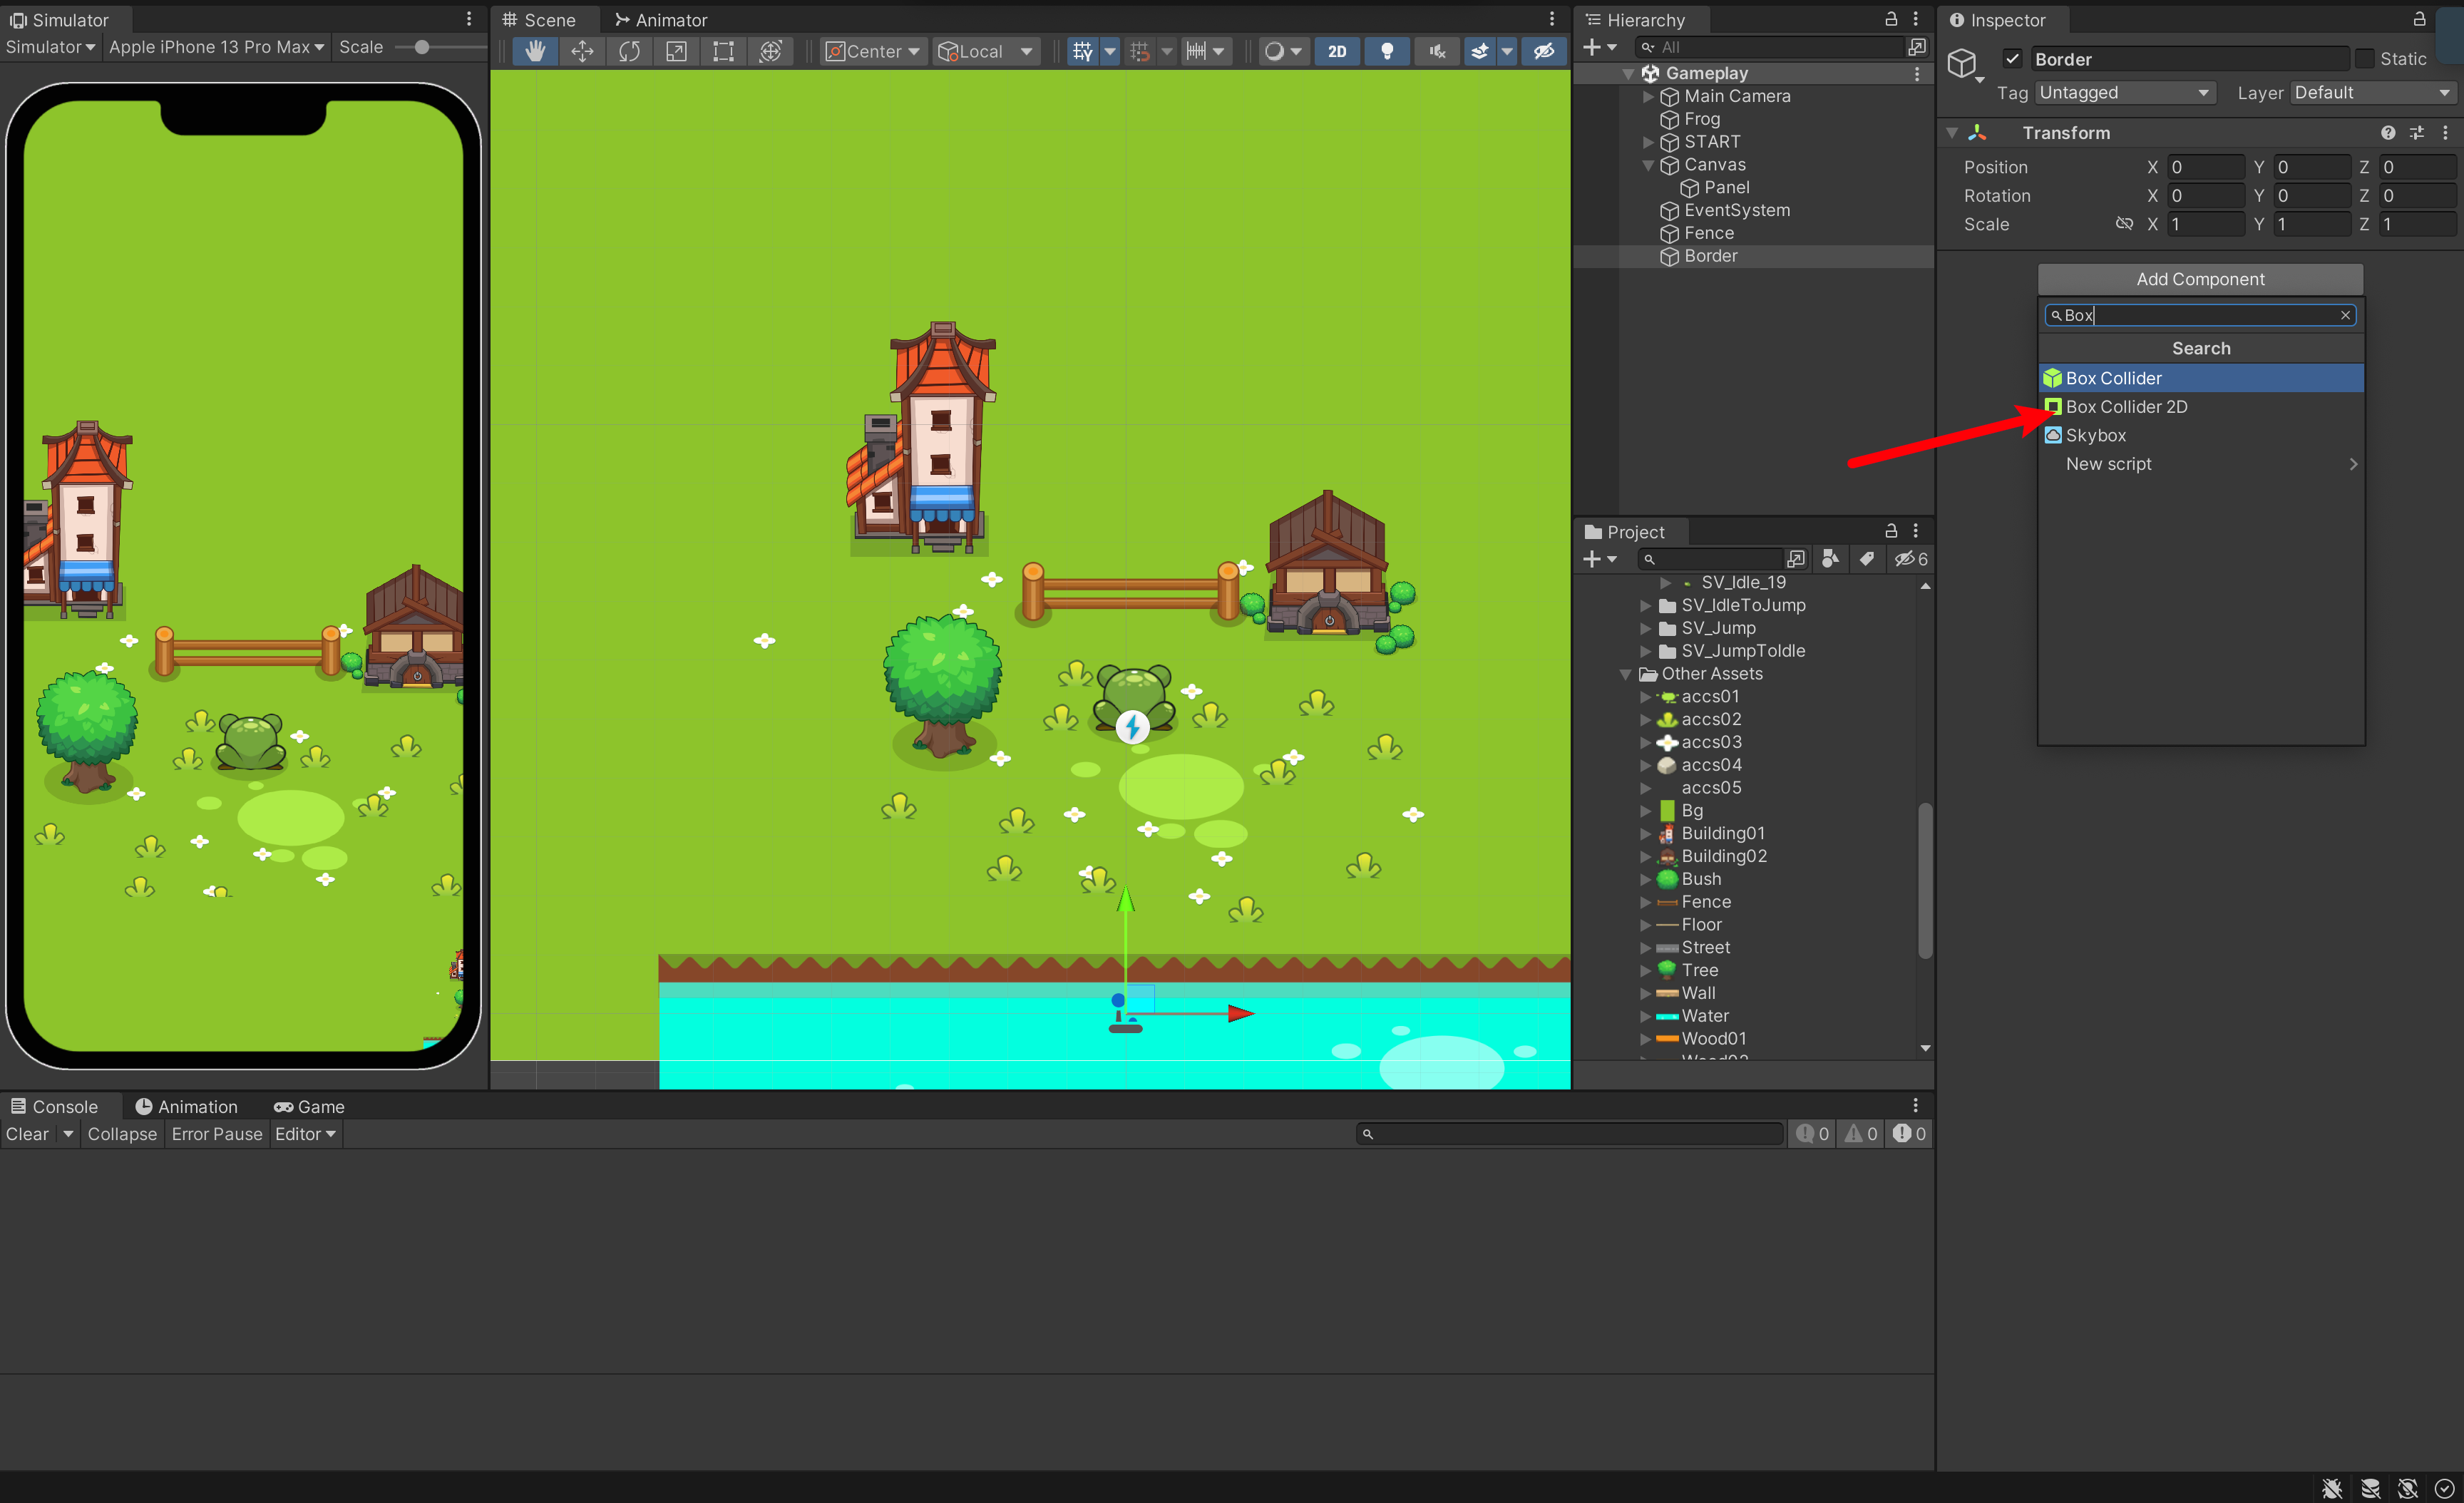Select EventSystem in Hierarchy
2464x1503 pixels.
[x=1736, y=211]
